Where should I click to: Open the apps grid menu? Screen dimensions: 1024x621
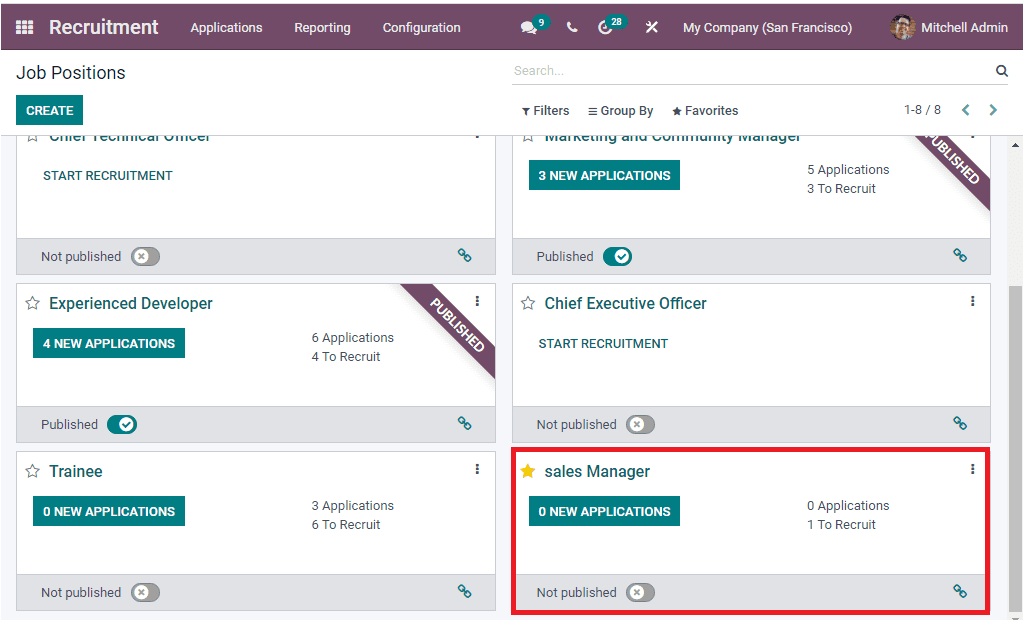24,27
